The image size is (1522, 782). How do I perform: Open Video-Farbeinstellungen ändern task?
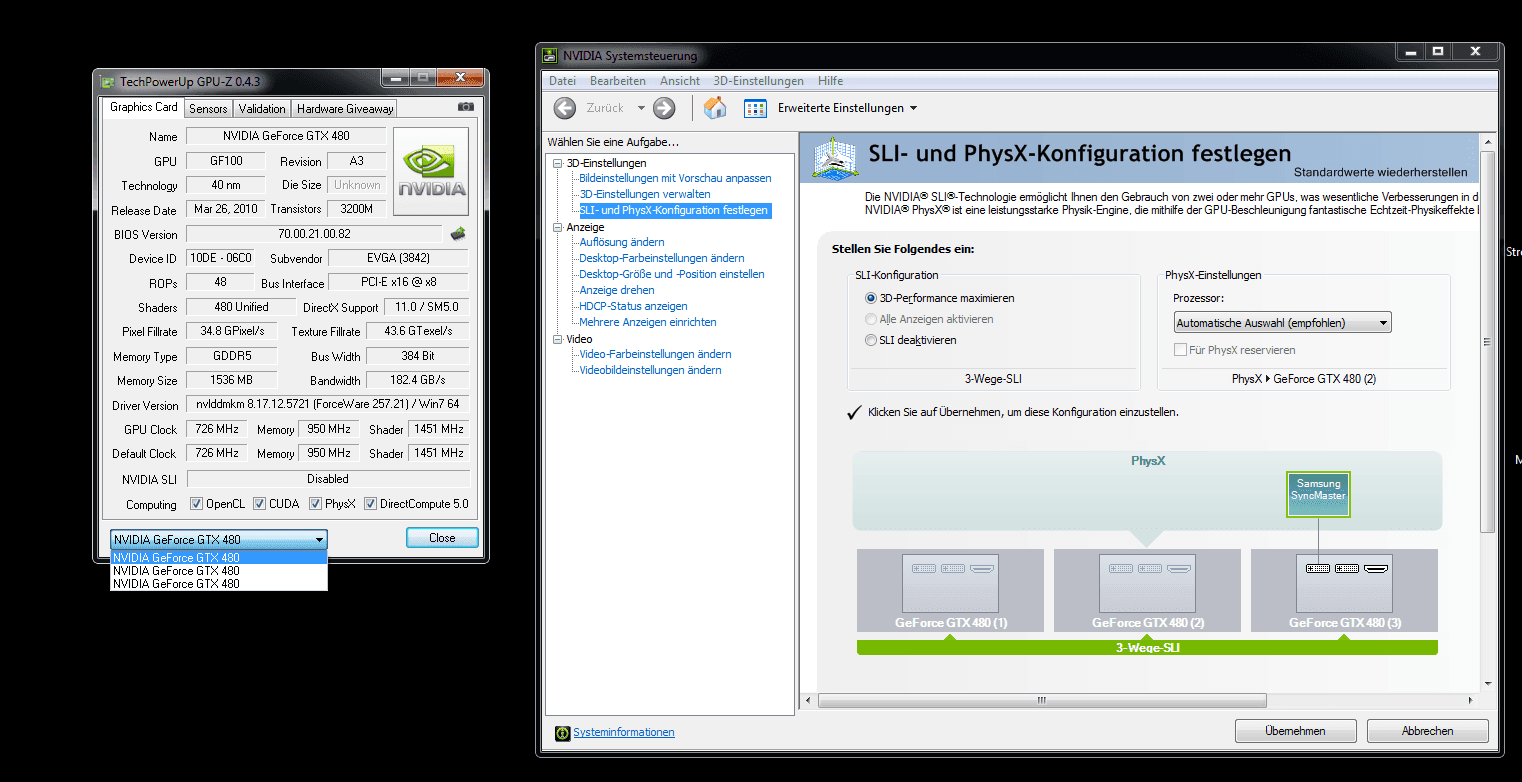655,354
